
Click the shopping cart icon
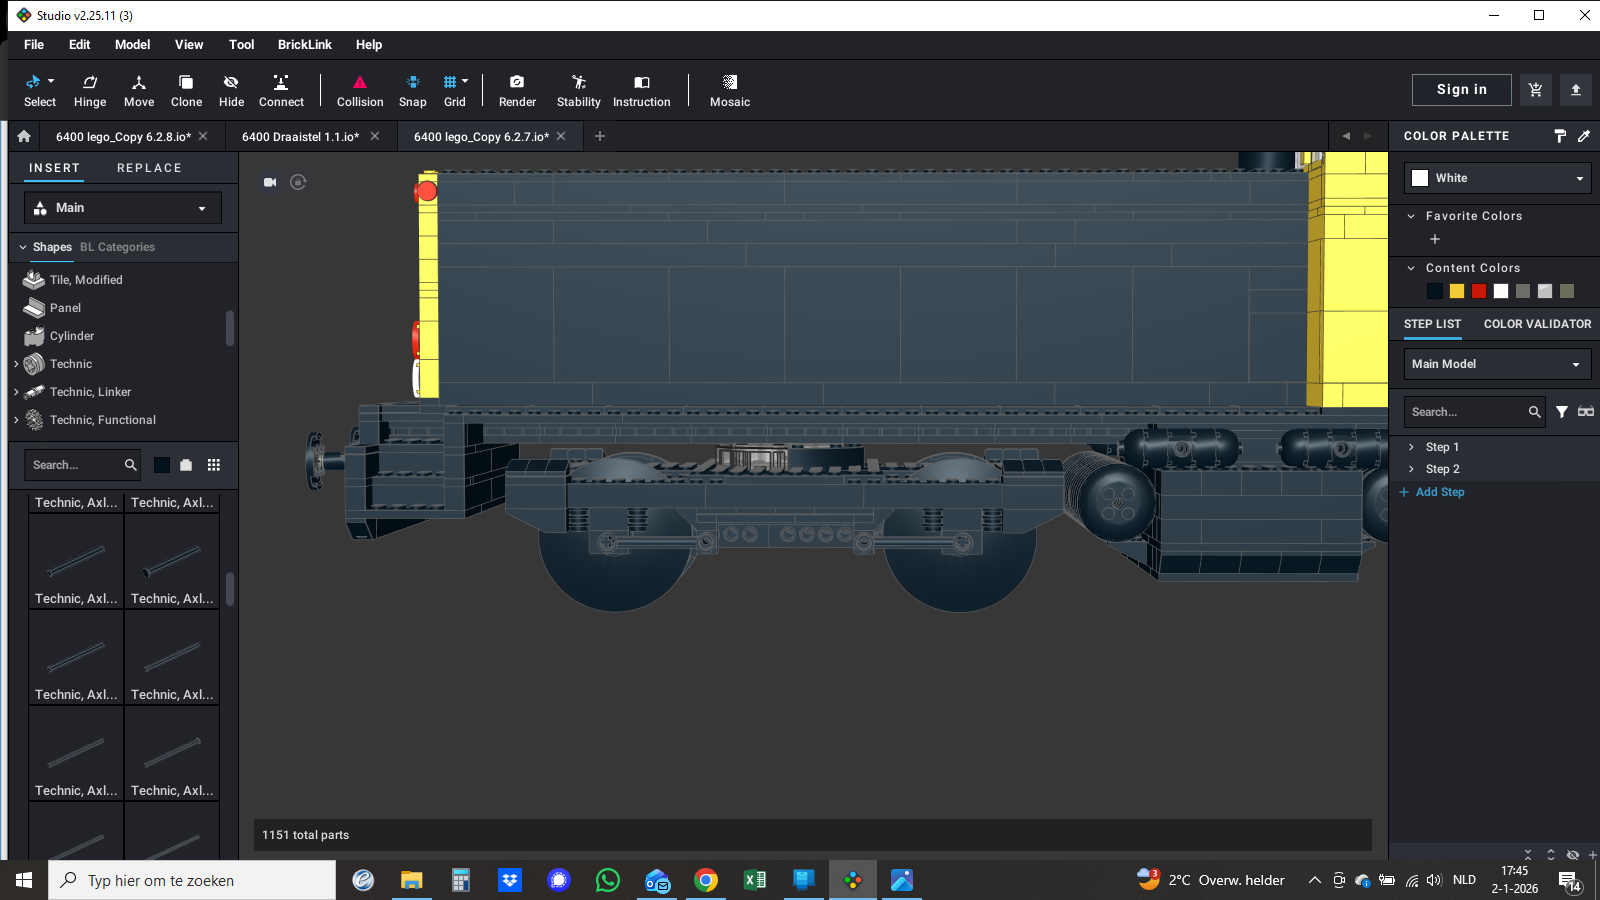click(x=1535, y=90)
